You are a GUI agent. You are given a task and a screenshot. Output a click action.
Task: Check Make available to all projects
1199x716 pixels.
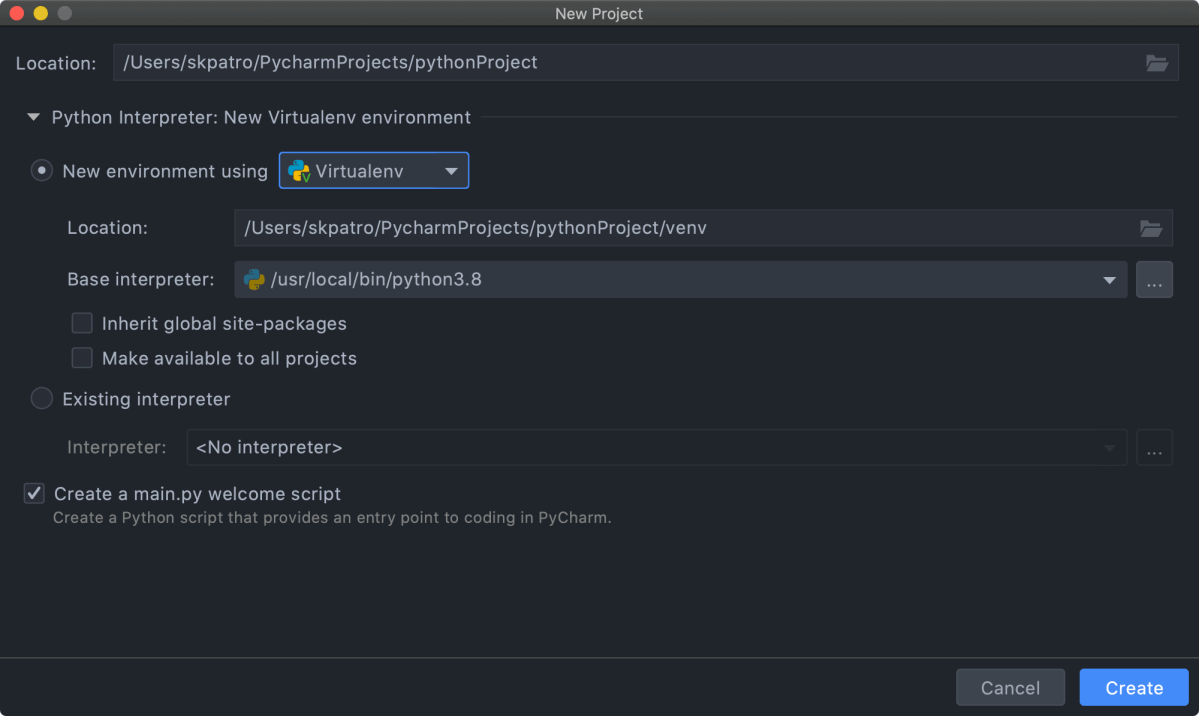point(82,358)
